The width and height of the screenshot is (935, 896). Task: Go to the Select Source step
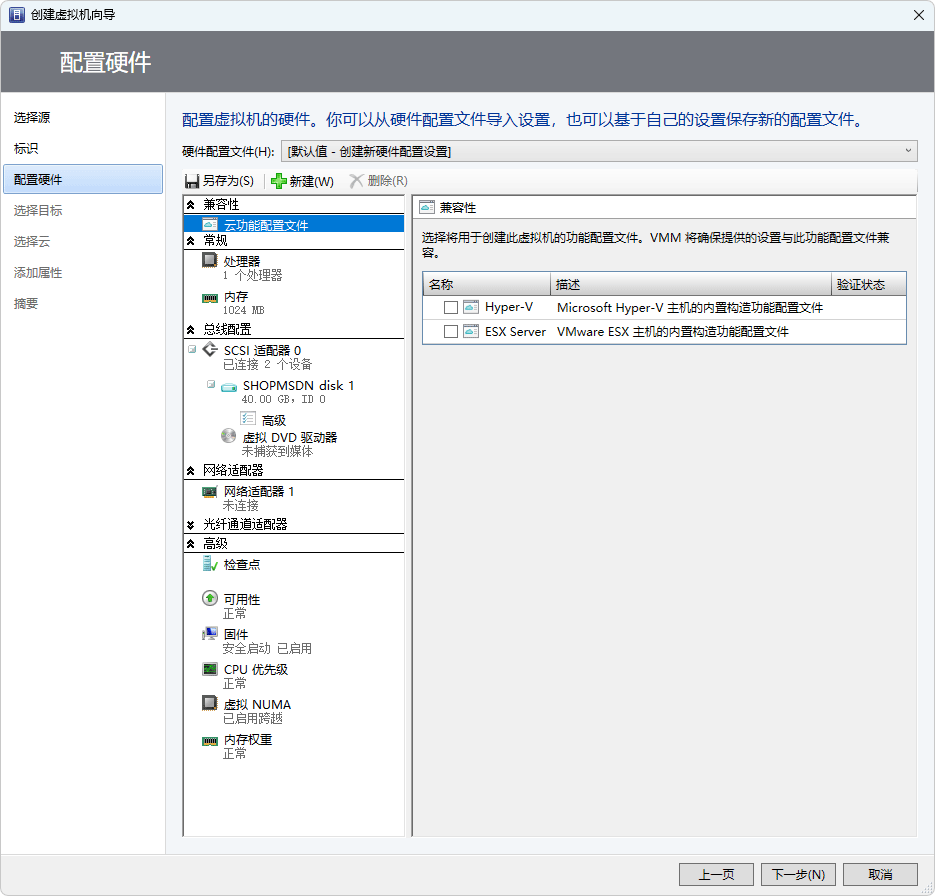point(32,118)
